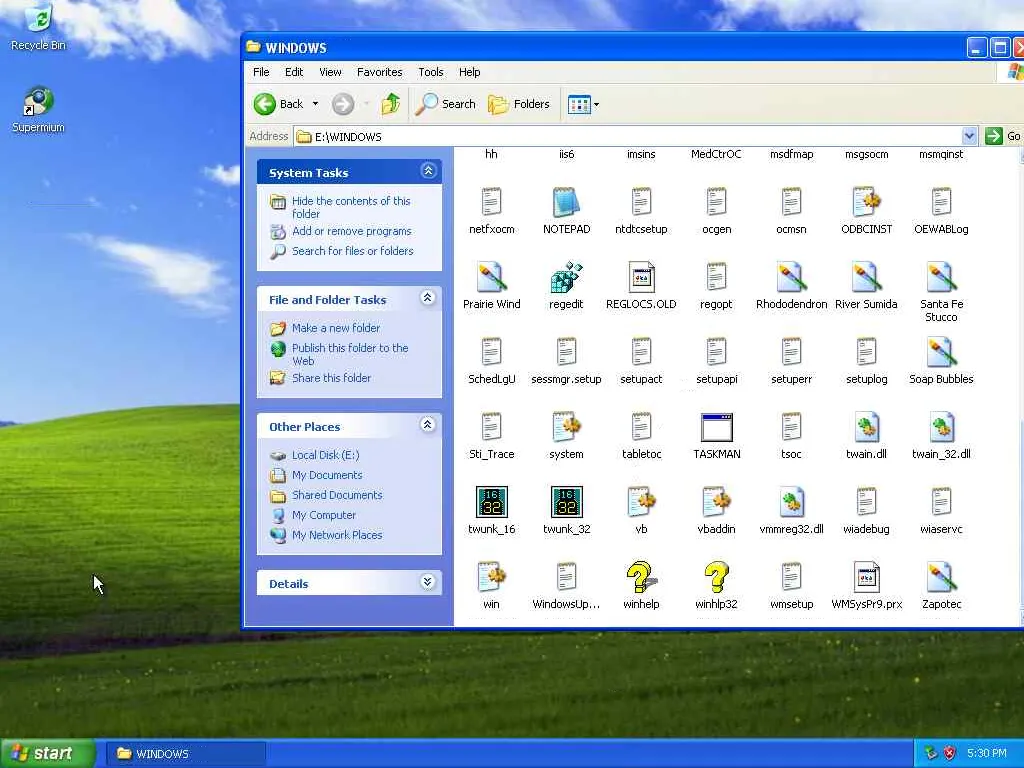Select the Zapotec bitmap icon
1024x768 pixels.
[x=941, y=577]
